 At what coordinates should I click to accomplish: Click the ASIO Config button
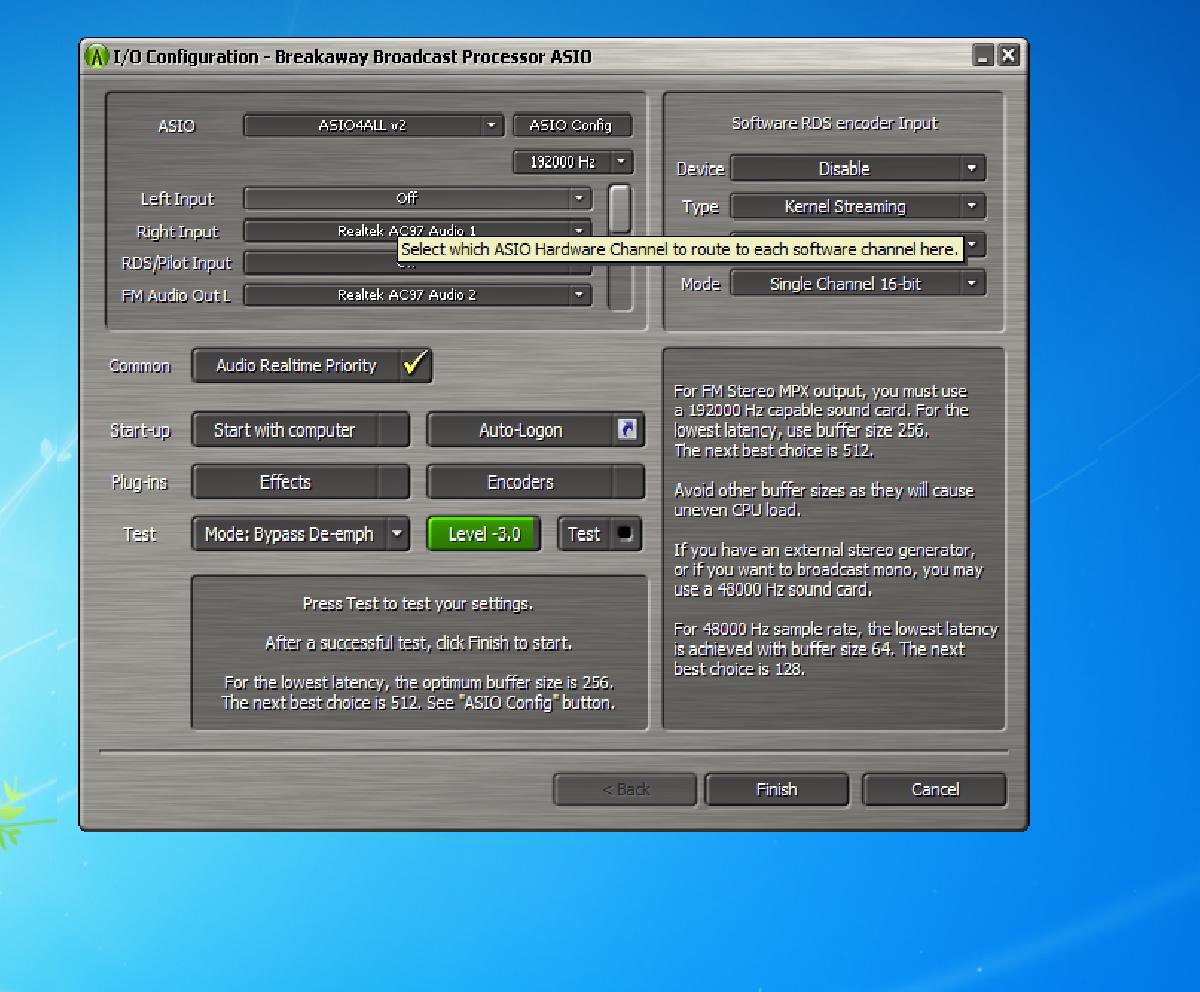[x=572, y=126]
